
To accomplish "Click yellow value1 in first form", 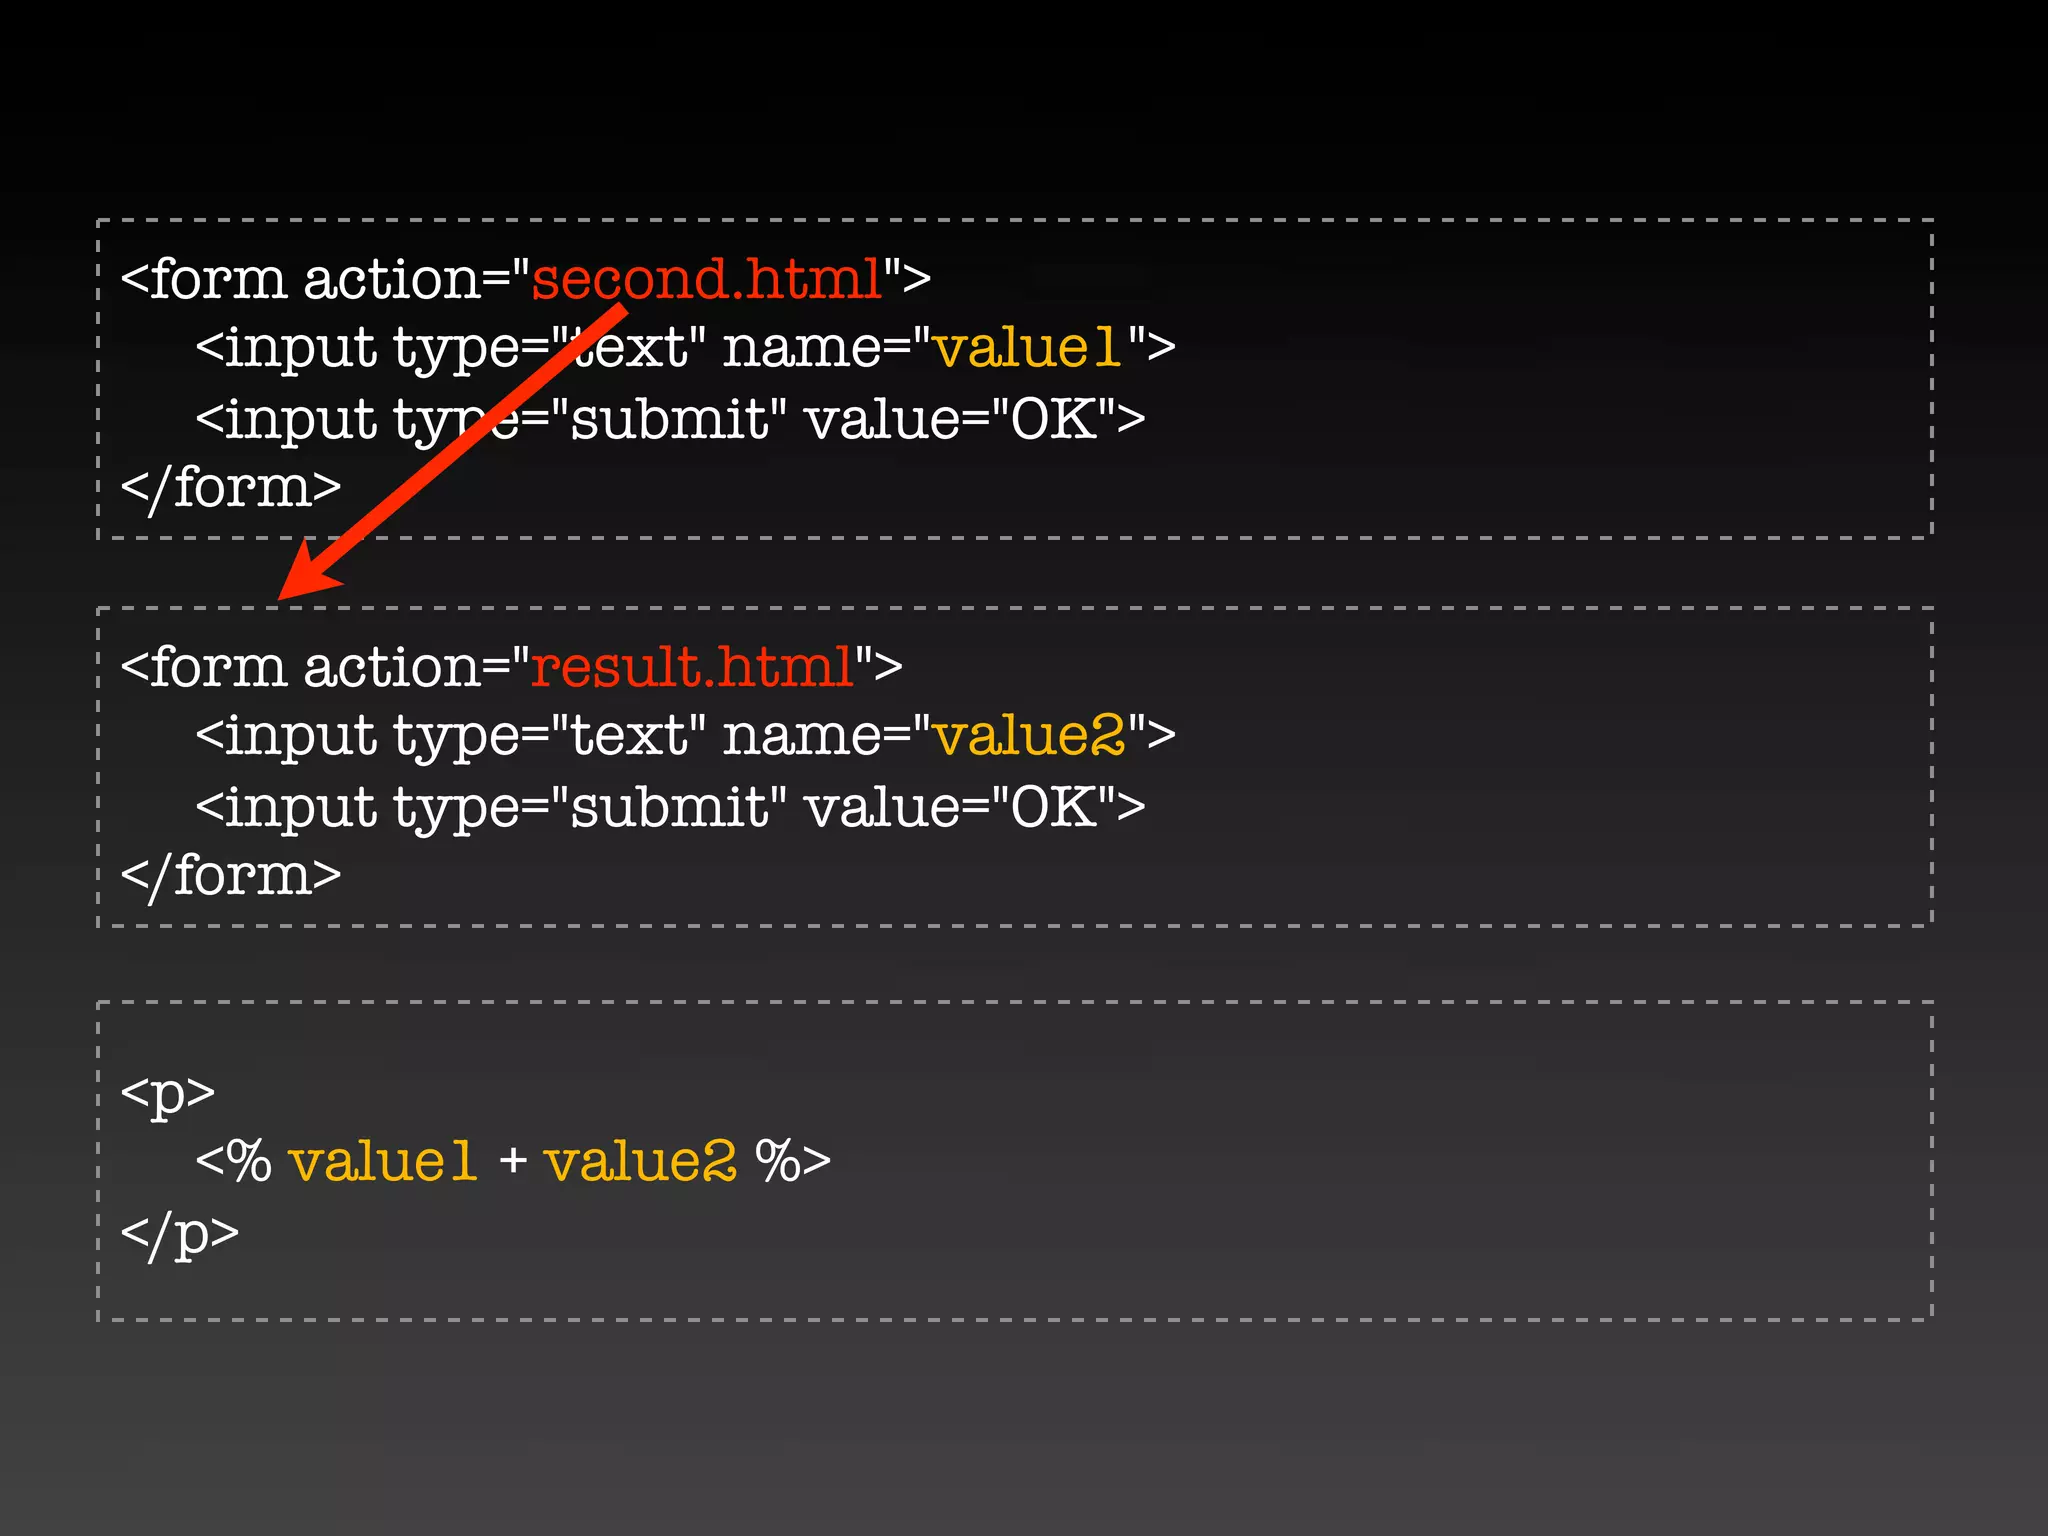I will pyautogui.click(x=1026, y=348).
